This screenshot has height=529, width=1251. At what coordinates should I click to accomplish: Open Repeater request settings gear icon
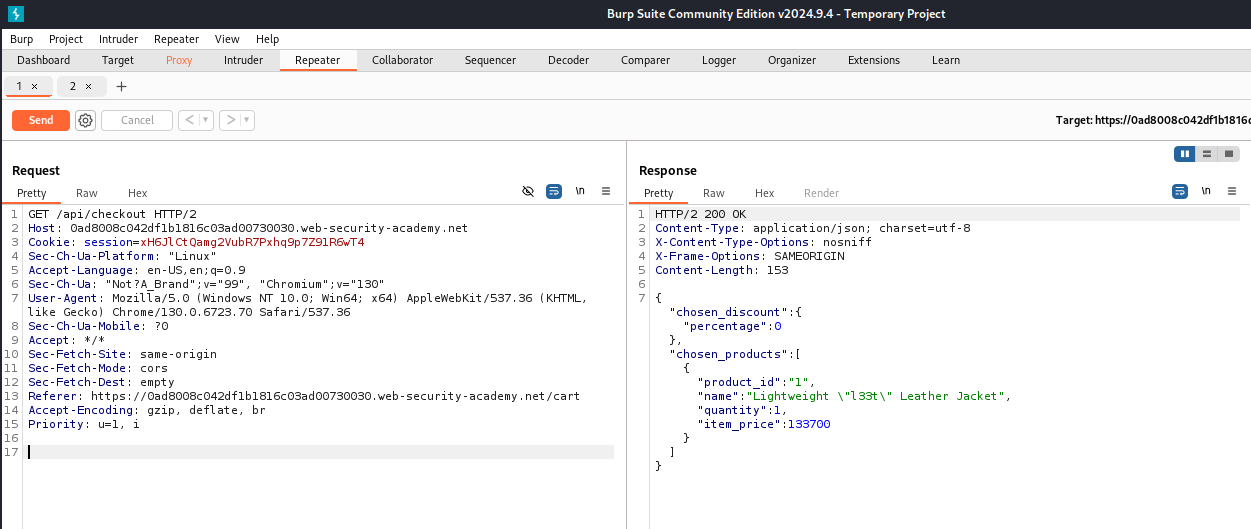pyautogui.click(x=85, y=120)
